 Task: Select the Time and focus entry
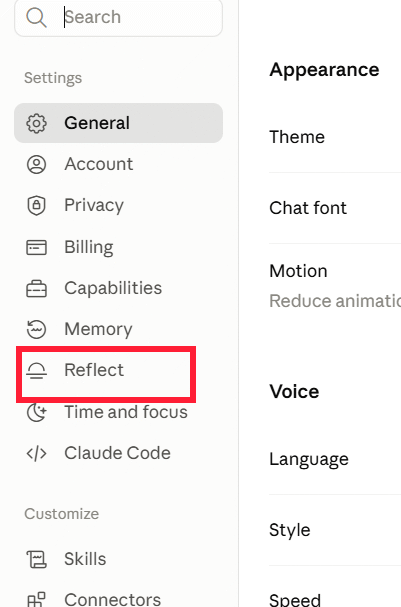click(118, 412)
